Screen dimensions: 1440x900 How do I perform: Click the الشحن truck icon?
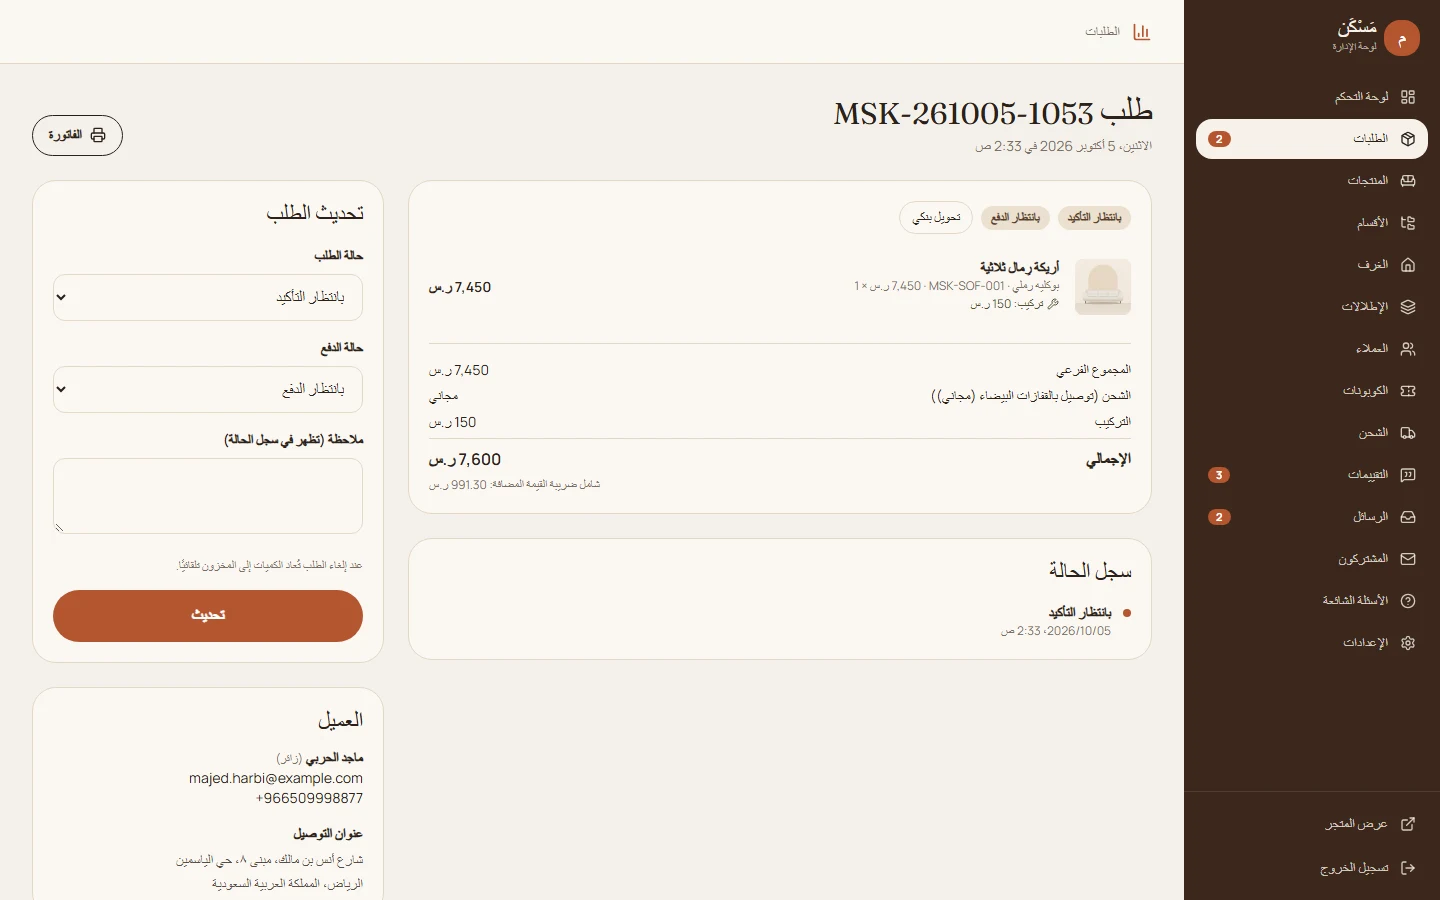1408,433
